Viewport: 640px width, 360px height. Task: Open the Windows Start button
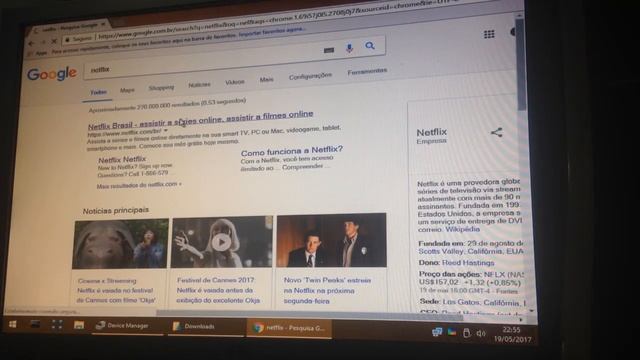13,324
